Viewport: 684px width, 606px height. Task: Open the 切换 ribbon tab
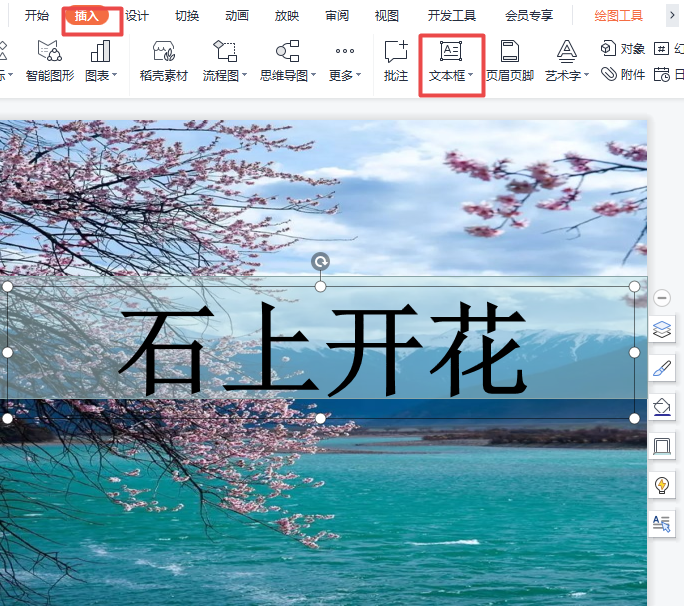[187, 16]
